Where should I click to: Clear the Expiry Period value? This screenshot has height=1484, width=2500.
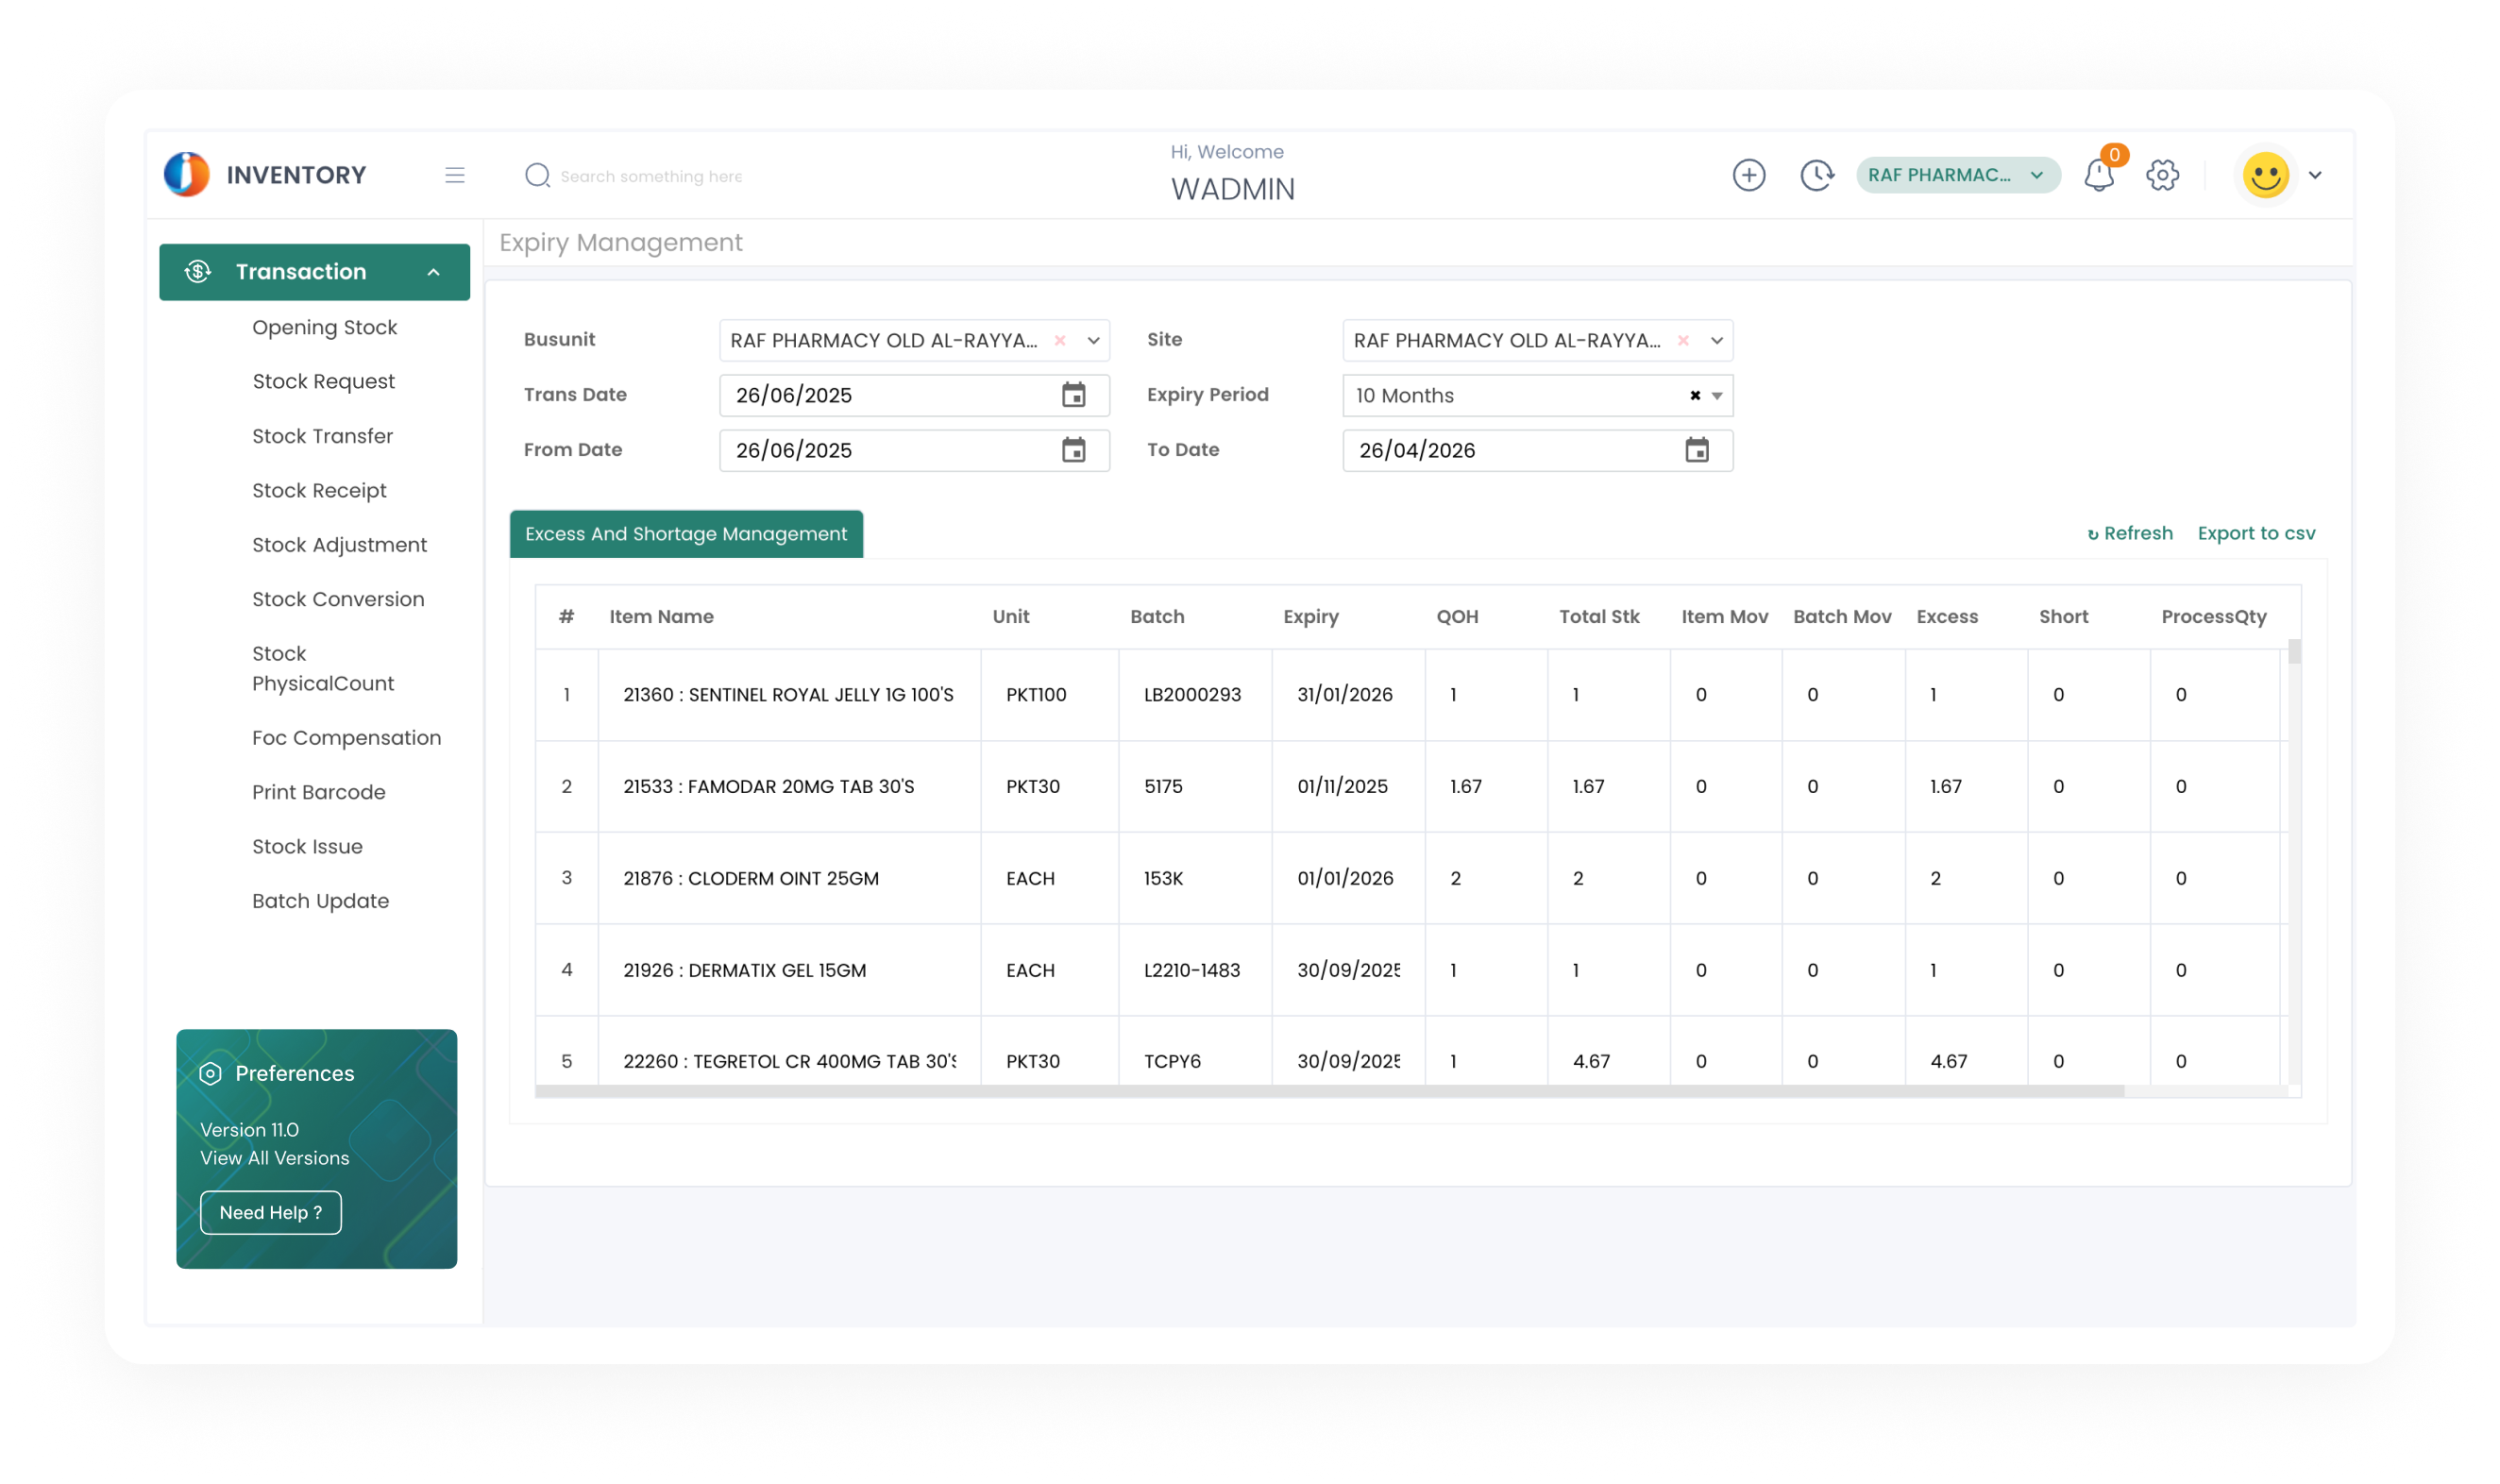[x=1694, y=395]
